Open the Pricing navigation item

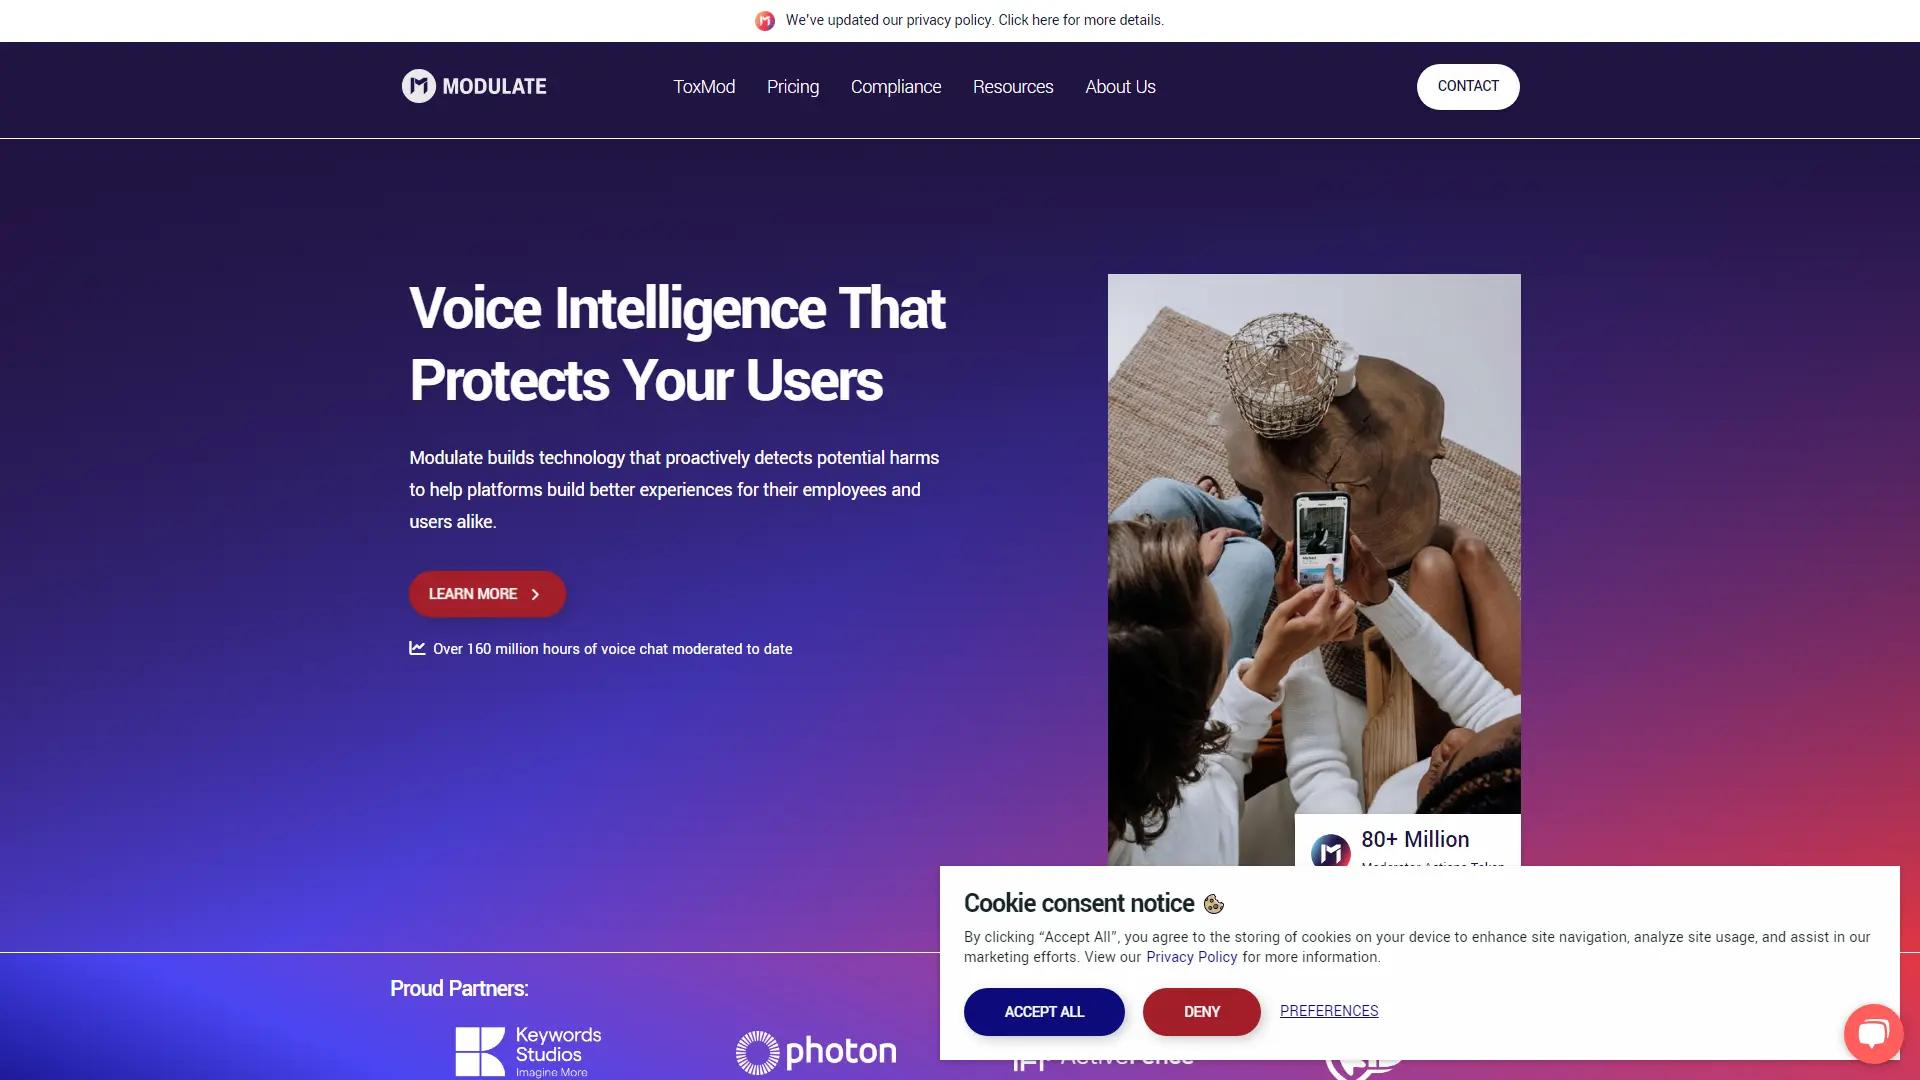(x=793, y=87)
